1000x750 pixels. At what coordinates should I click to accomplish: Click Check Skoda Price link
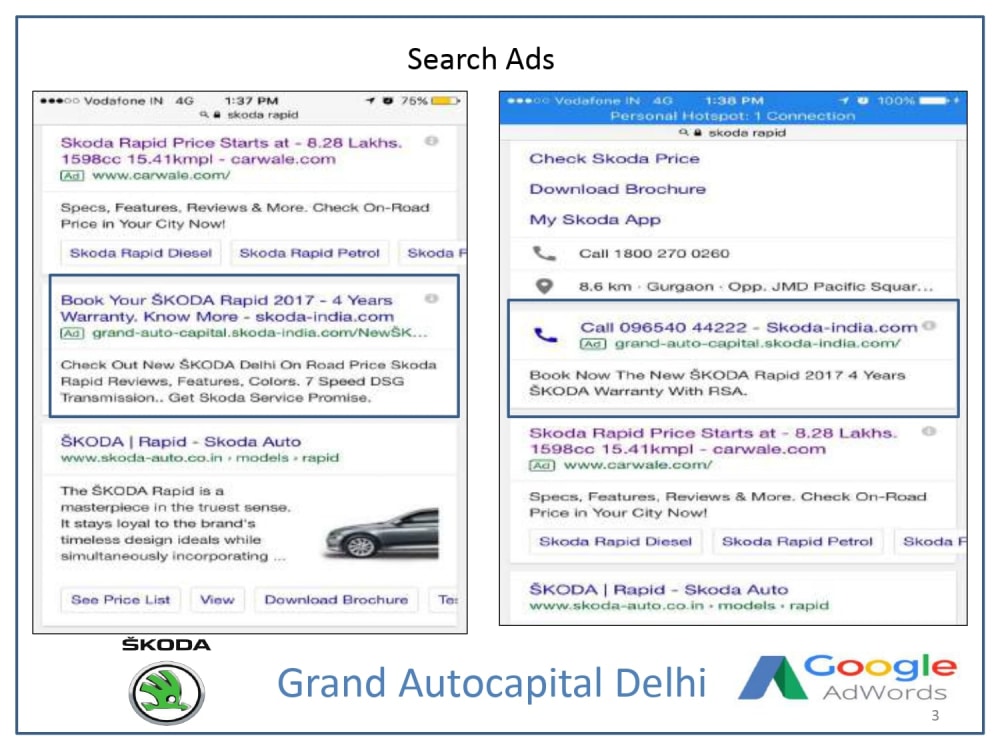pos(614,159)
